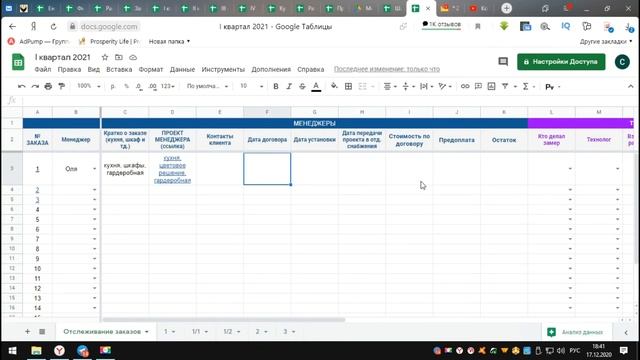Screen dimensions: 640x360
Task: Star the I квартал 2021 document
Action: point(105,57)
